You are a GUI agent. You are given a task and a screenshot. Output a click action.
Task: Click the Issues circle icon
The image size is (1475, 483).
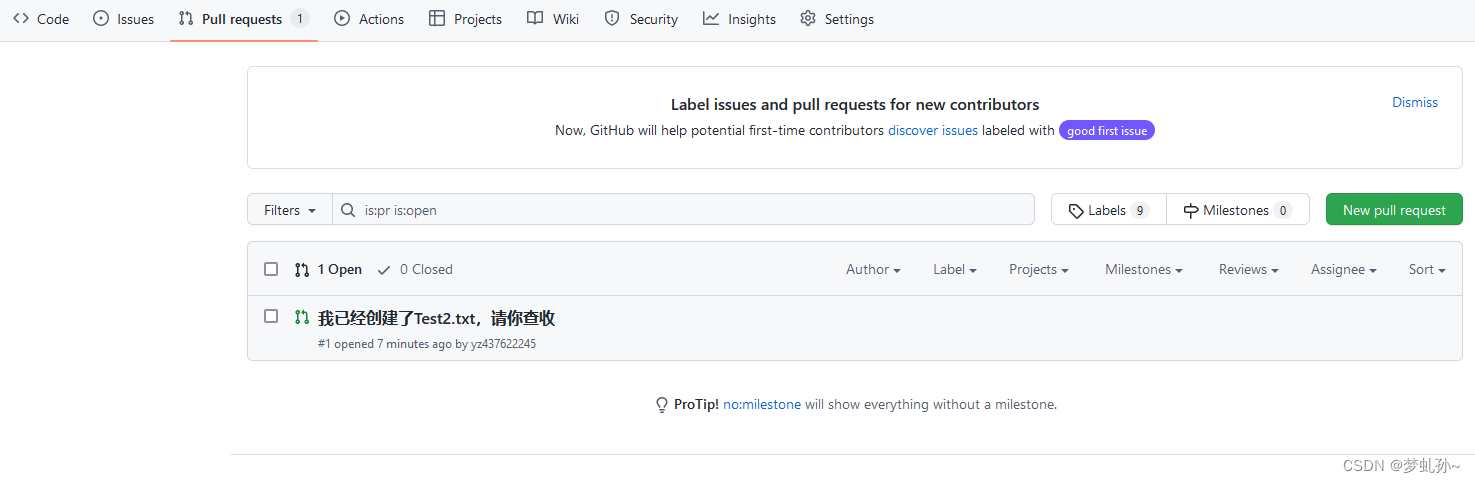point(101,19)
